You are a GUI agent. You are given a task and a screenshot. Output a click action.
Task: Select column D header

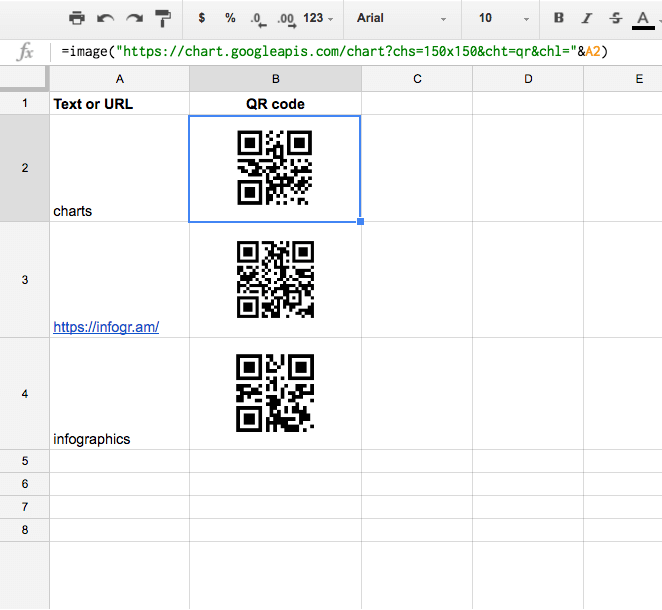(x=528, y=79)
